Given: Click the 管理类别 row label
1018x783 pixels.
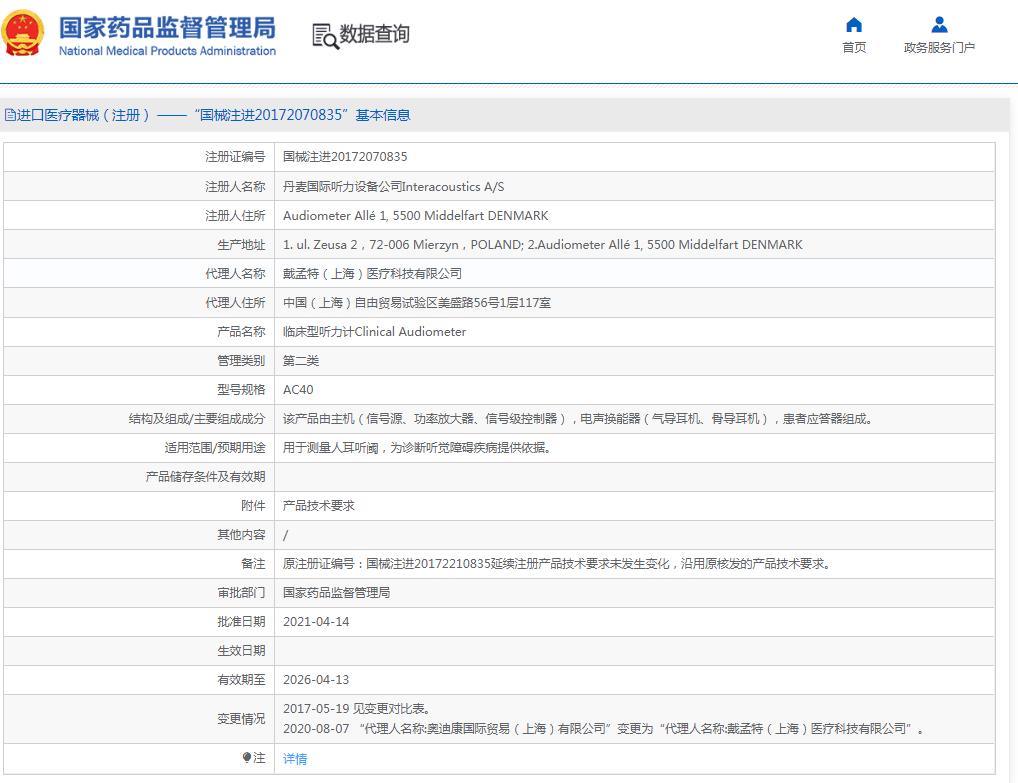Looking at the screenshot, I should [x=241, y=360].
